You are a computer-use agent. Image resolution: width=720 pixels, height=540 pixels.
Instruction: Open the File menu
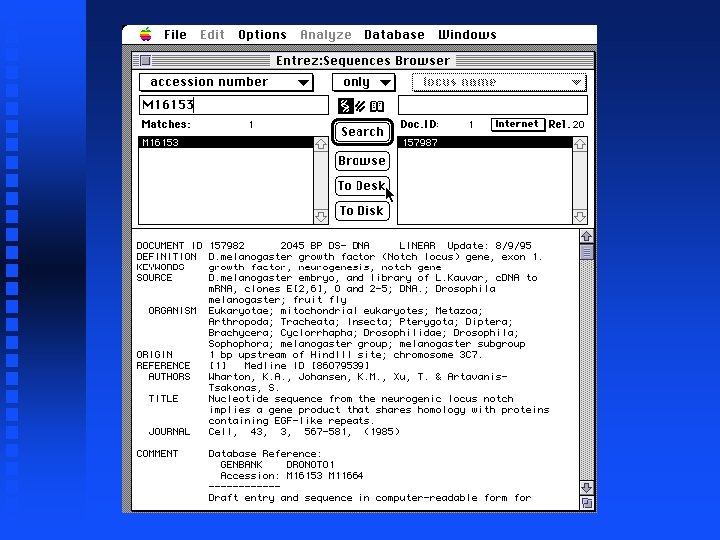[175, 35]
